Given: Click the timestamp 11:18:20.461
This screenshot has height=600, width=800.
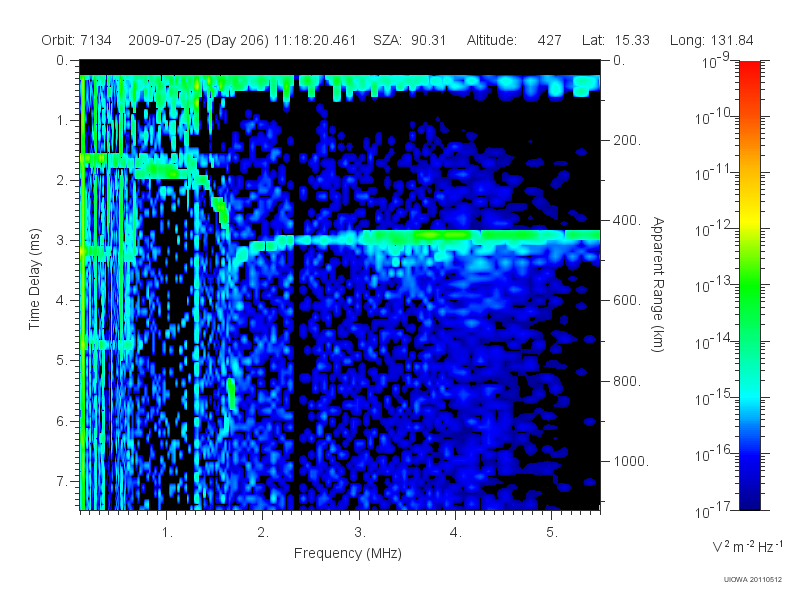Looking at the screenshot, I should 315,40.
